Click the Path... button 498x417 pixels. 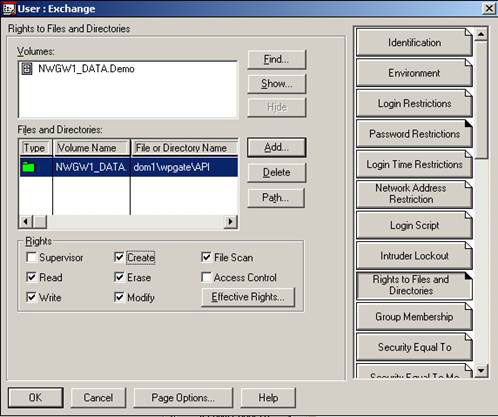click(276, 198)
